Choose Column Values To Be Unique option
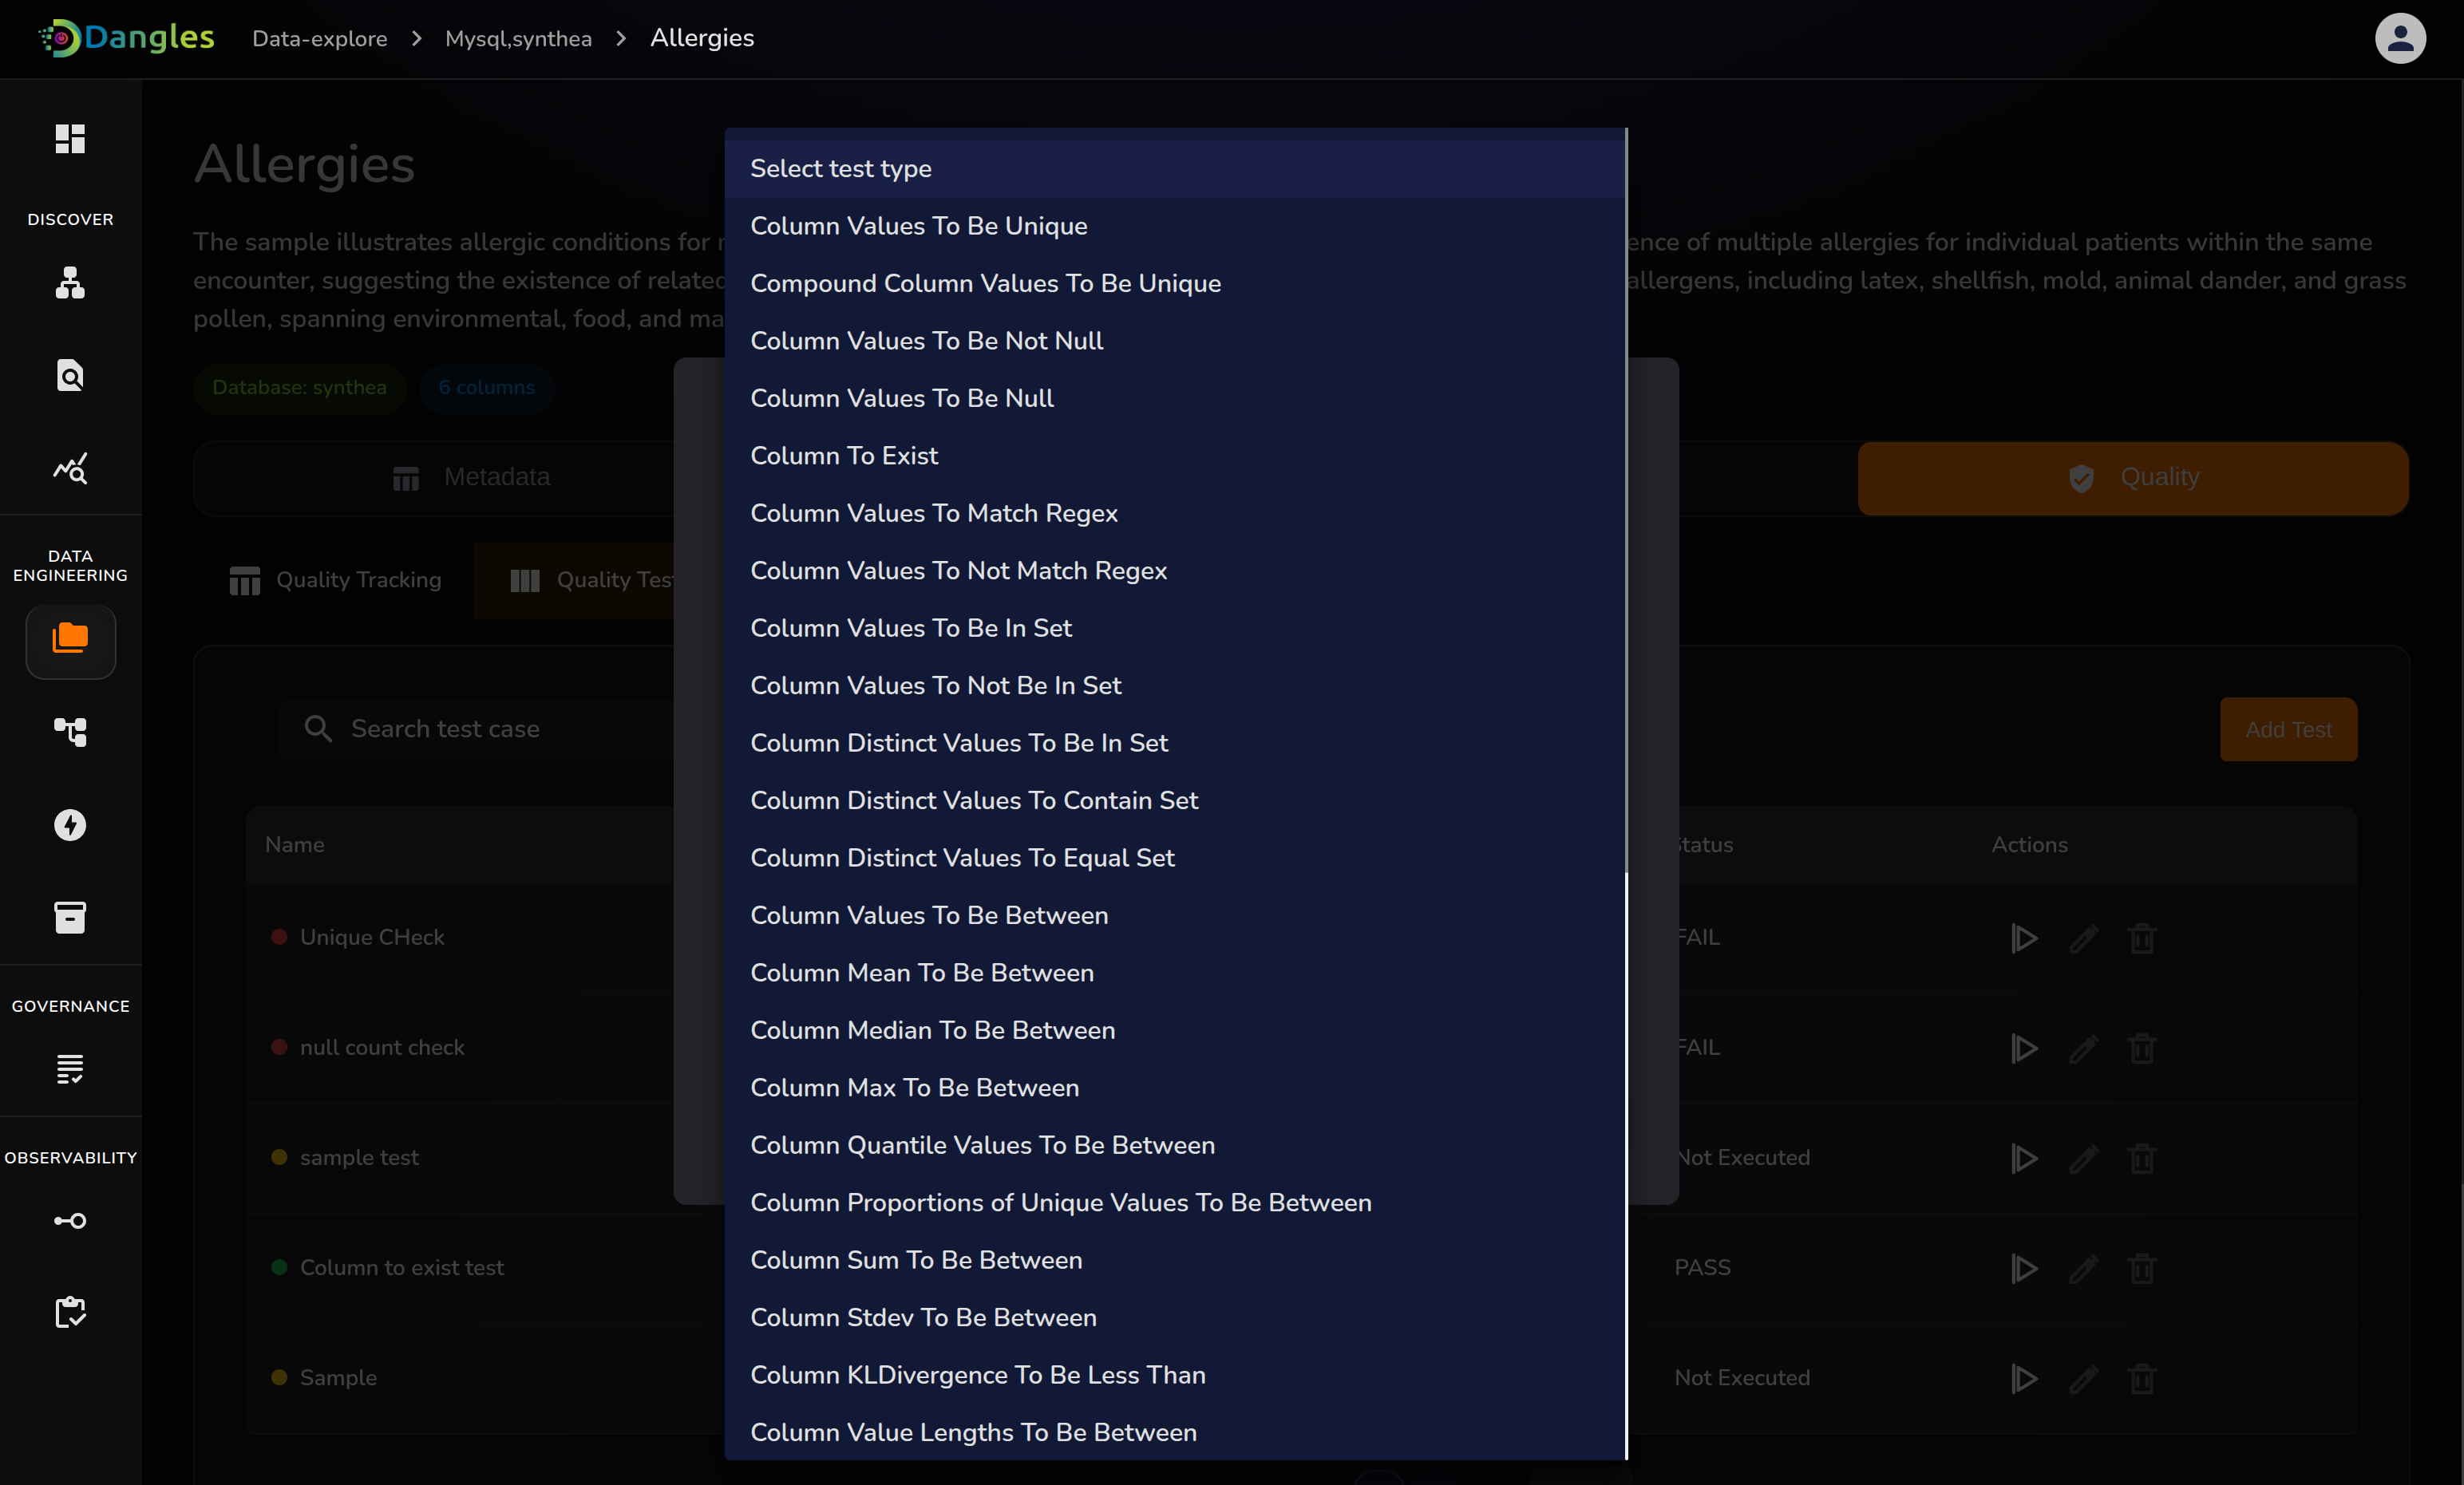 click(918, 226)
